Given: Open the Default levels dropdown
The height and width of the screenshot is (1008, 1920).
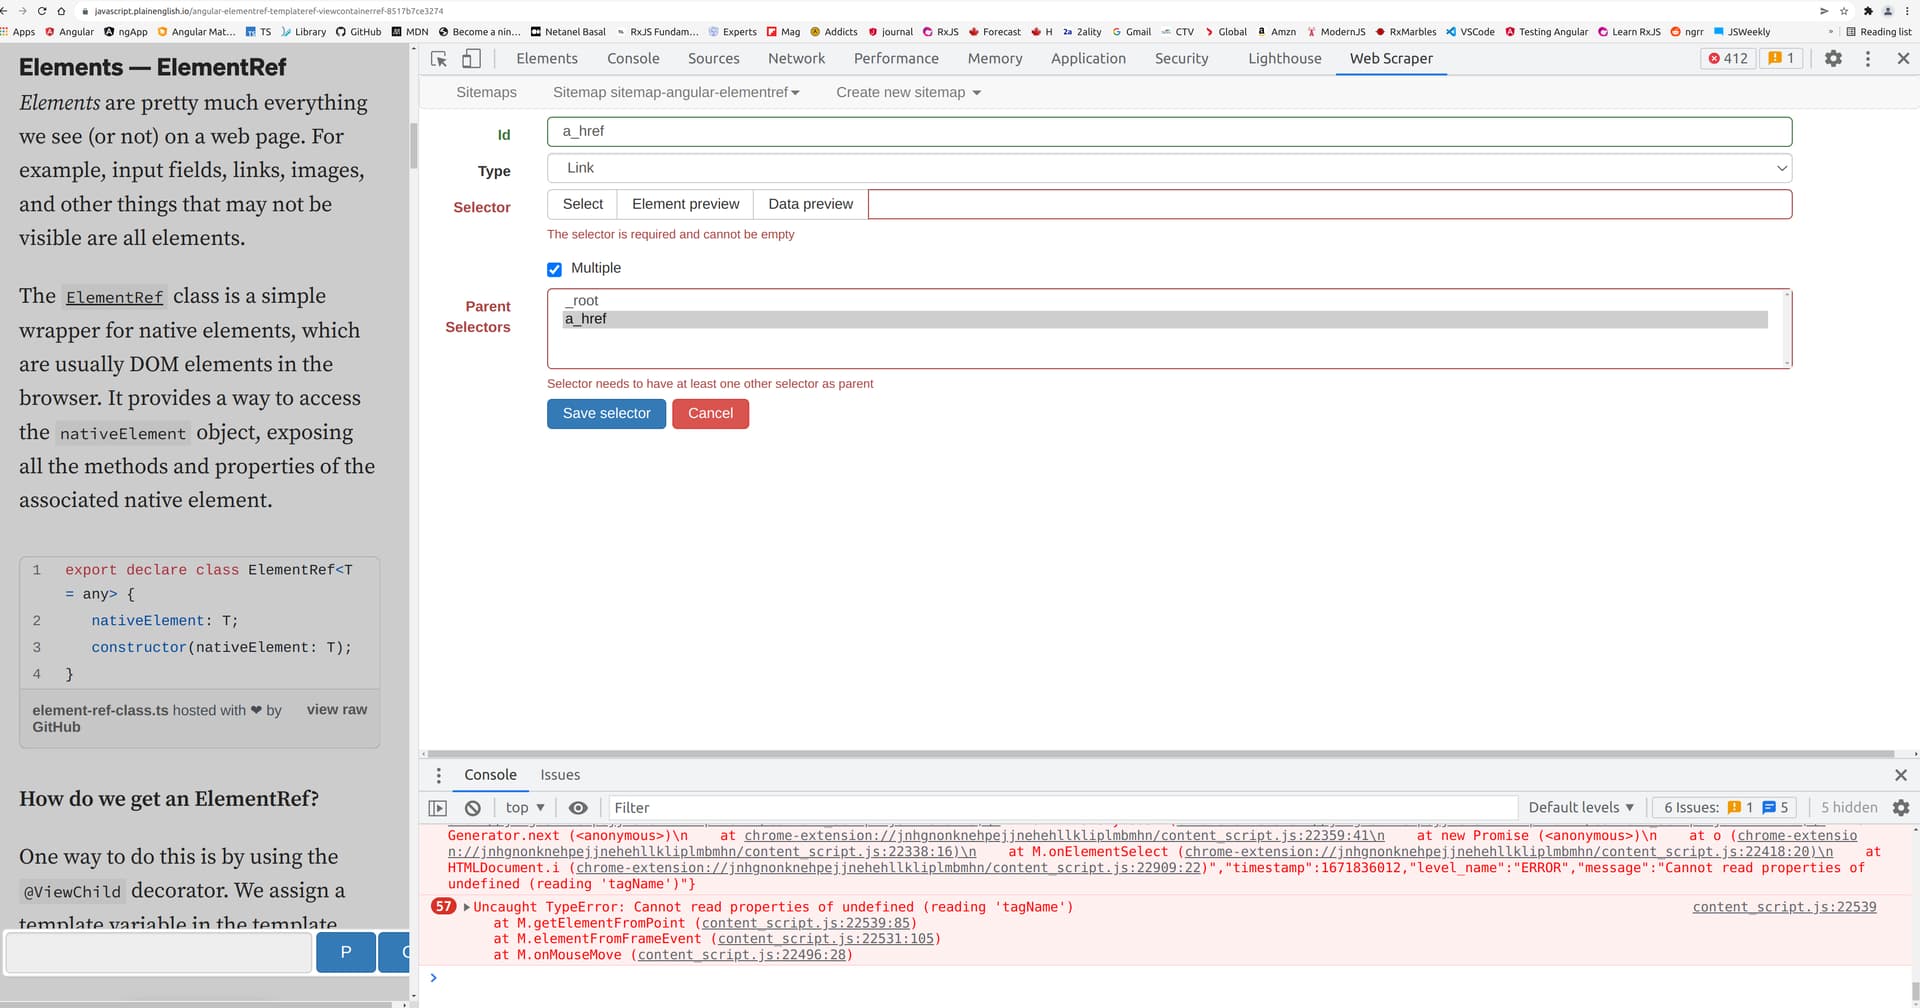Looking at the screenshot, I should pyautogui.click(x=1580, y=808).
